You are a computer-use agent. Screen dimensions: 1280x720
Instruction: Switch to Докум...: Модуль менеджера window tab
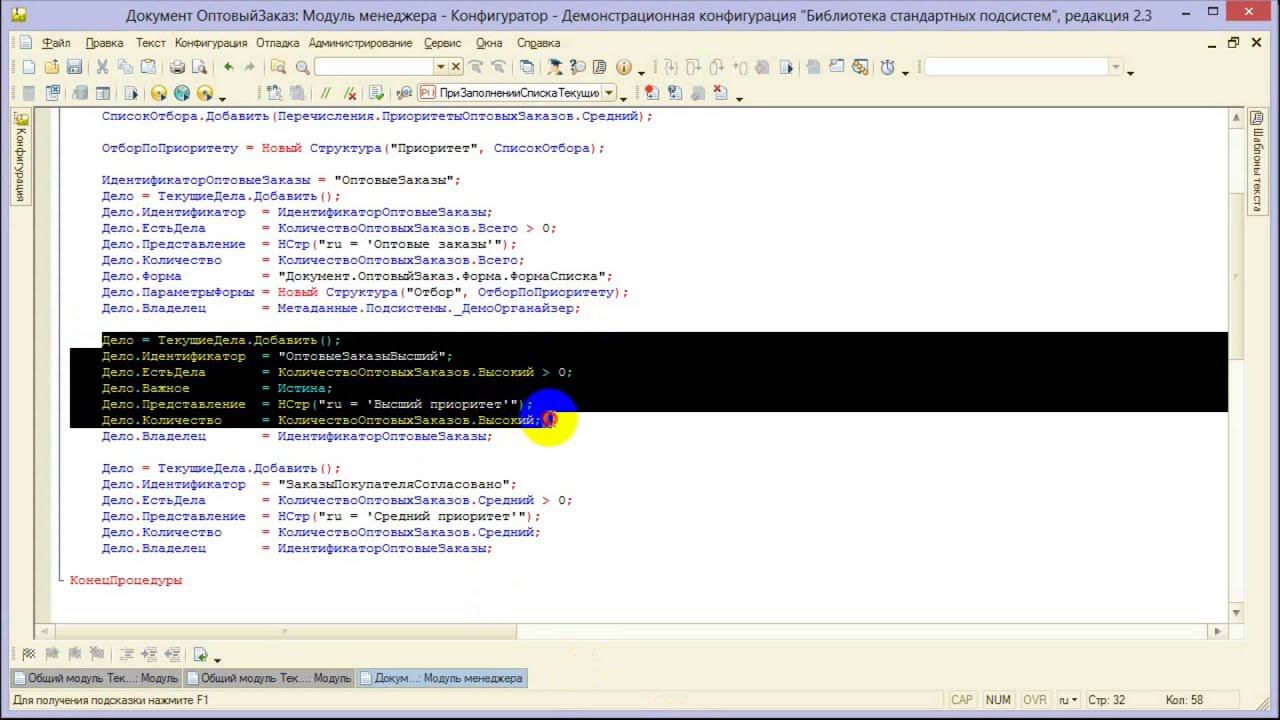[440, 678]
